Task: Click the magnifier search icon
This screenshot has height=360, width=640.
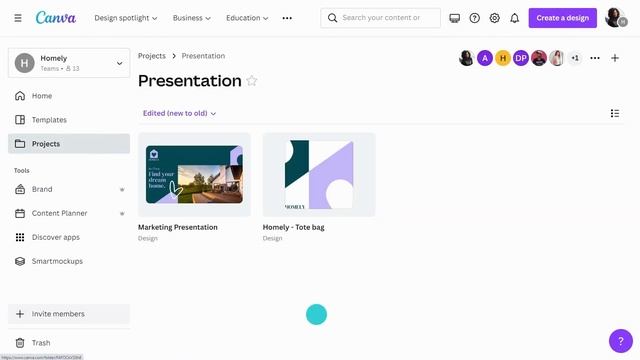Action: tap(332, 18)
